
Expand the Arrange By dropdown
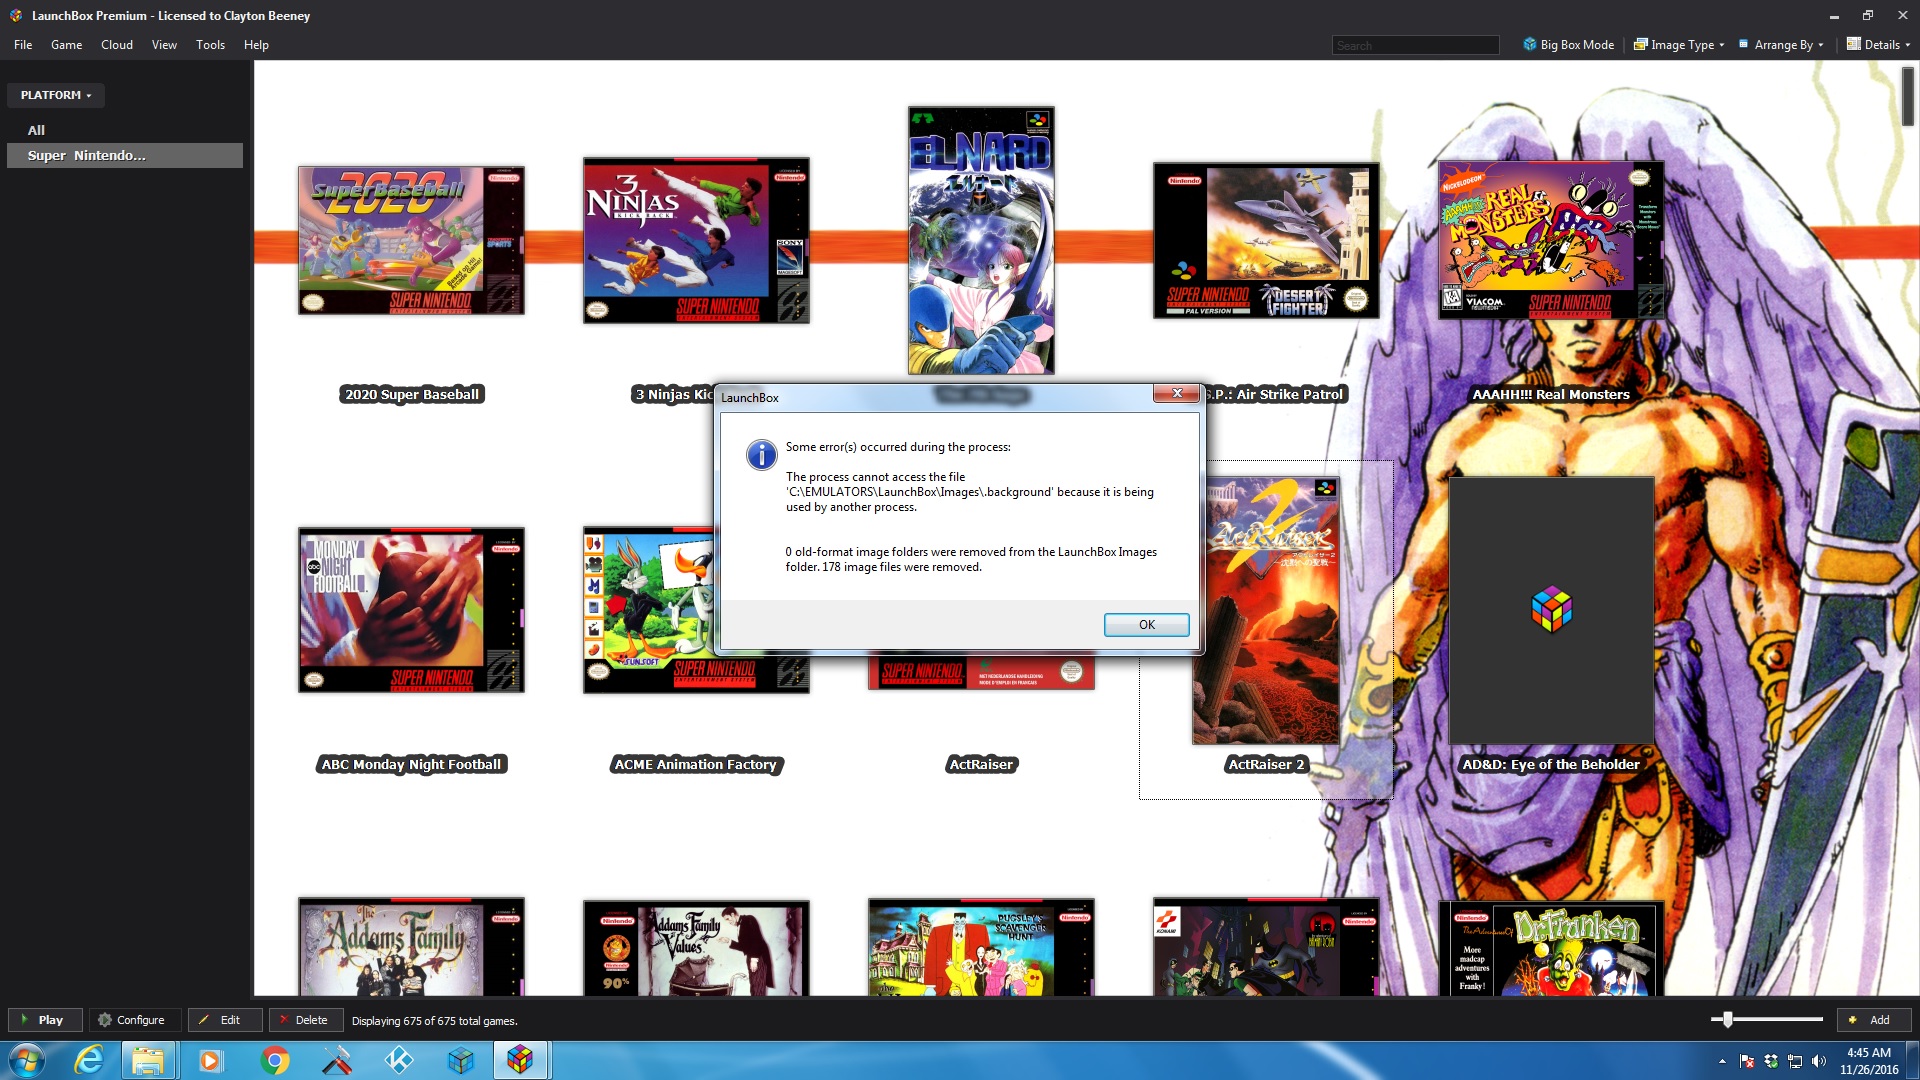1781,45
